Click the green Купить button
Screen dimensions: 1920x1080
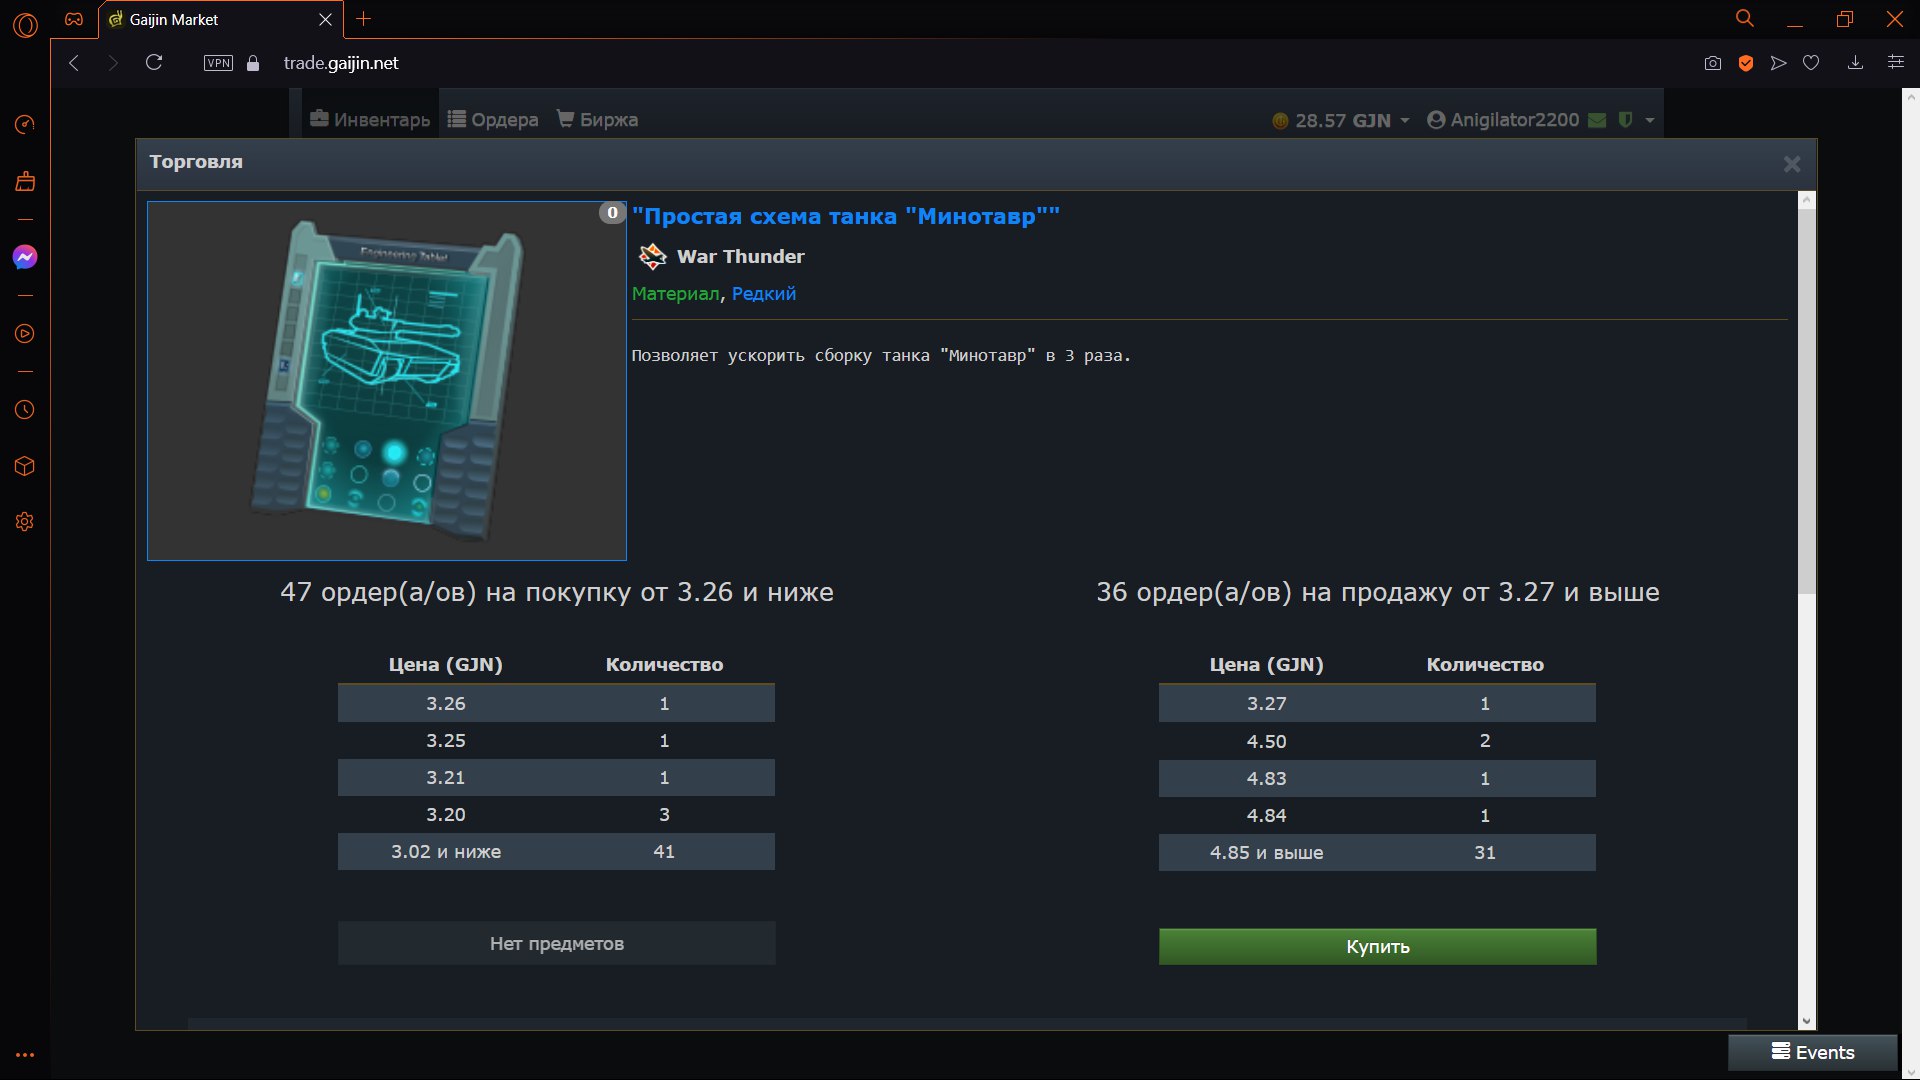pyautogui.click(x=1377, y=947)
